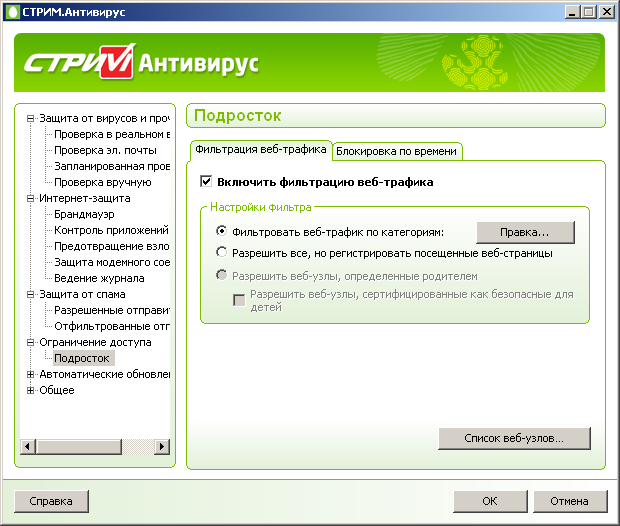
Task: Open Брандмауэр settings in tree
Action: tap(84, 214)
